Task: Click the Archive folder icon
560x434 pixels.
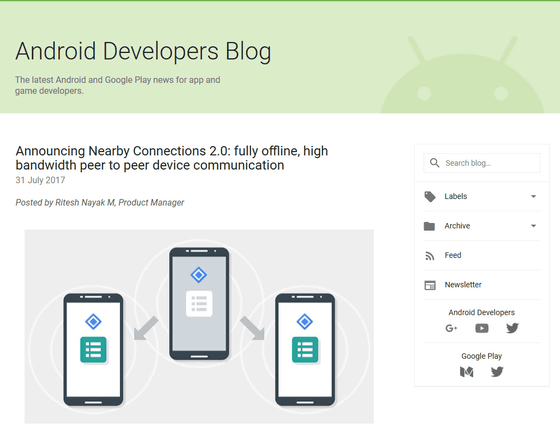Action: click(429, 226)
